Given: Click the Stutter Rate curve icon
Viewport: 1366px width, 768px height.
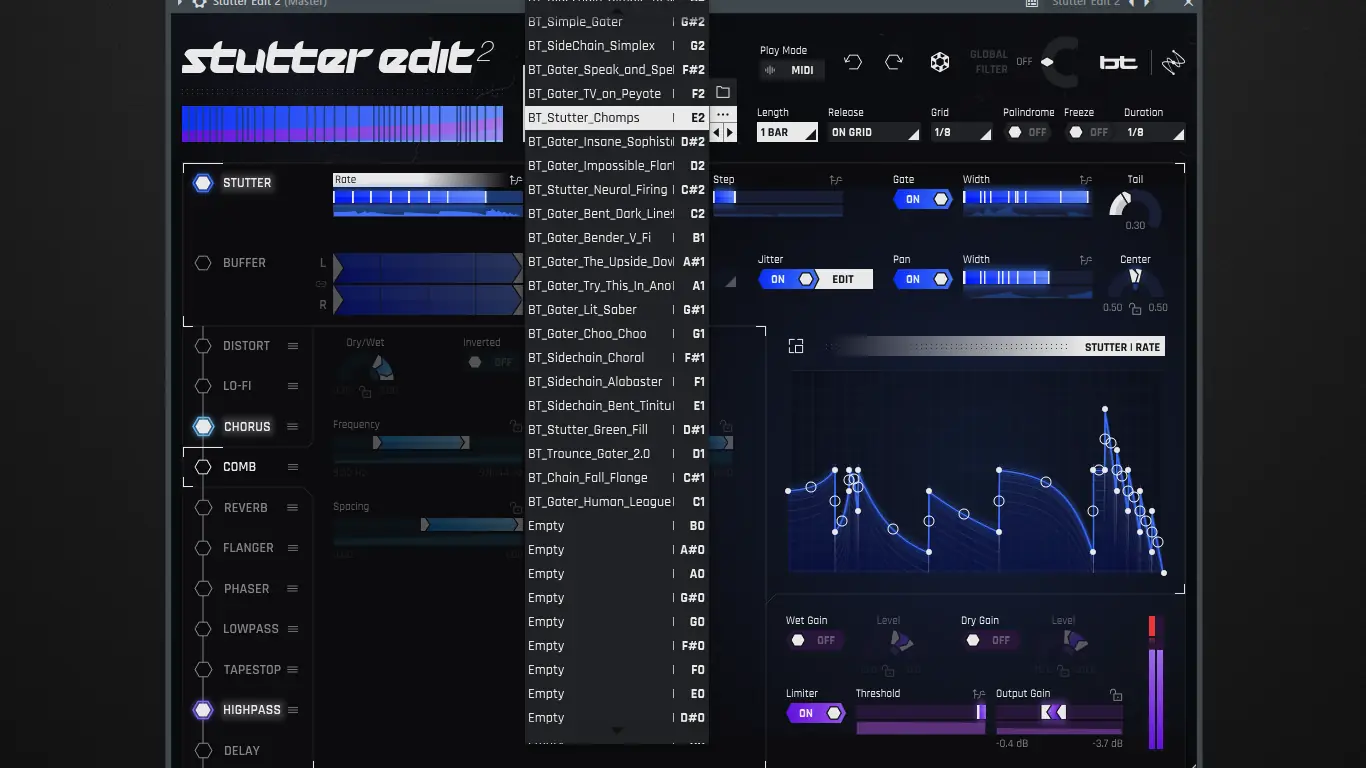Looking at the screenshot, I should (515, 181).
